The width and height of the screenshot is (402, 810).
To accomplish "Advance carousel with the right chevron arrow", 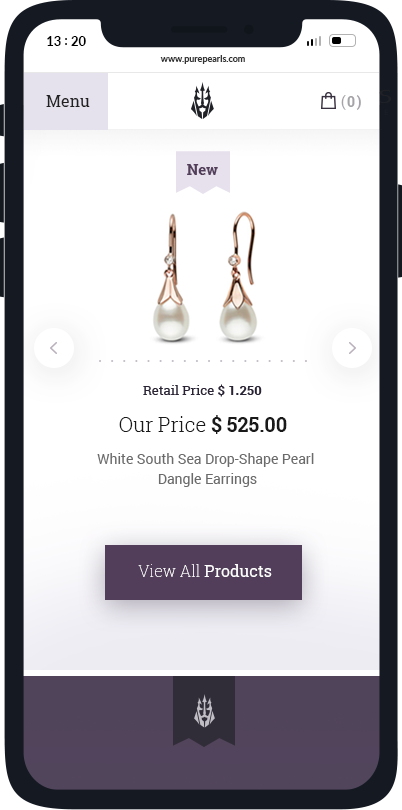I will 352,348.
